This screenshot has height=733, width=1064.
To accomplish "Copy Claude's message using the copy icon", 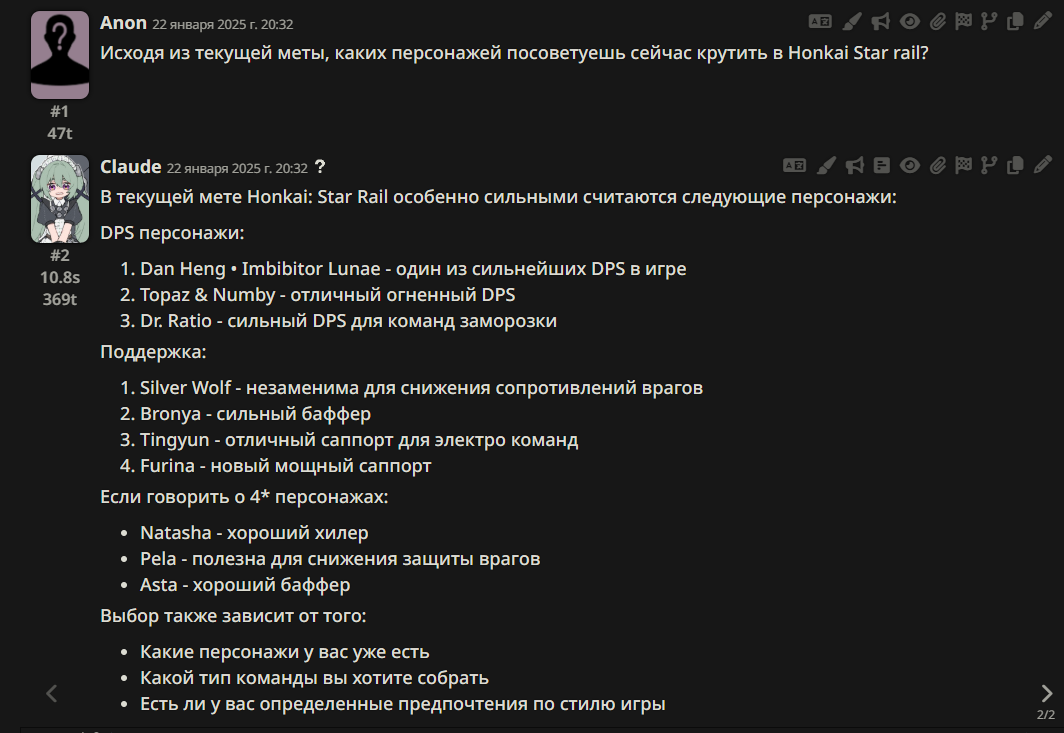I will coord(1015,166).
